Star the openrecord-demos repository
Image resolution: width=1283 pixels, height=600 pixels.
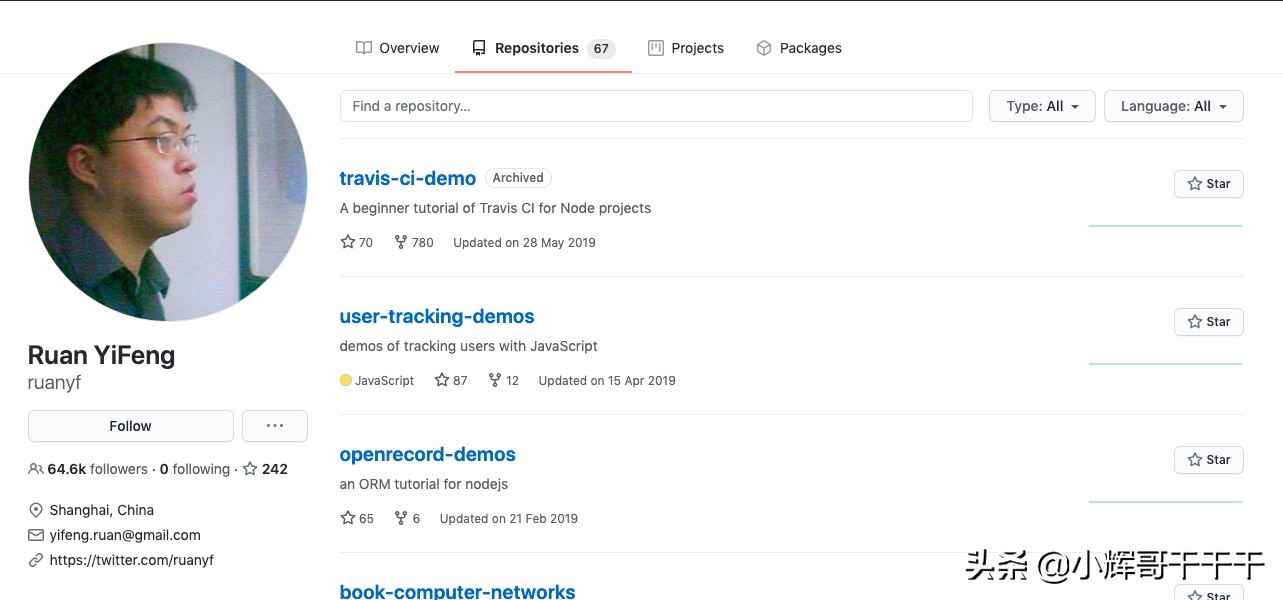[1208, 460]
